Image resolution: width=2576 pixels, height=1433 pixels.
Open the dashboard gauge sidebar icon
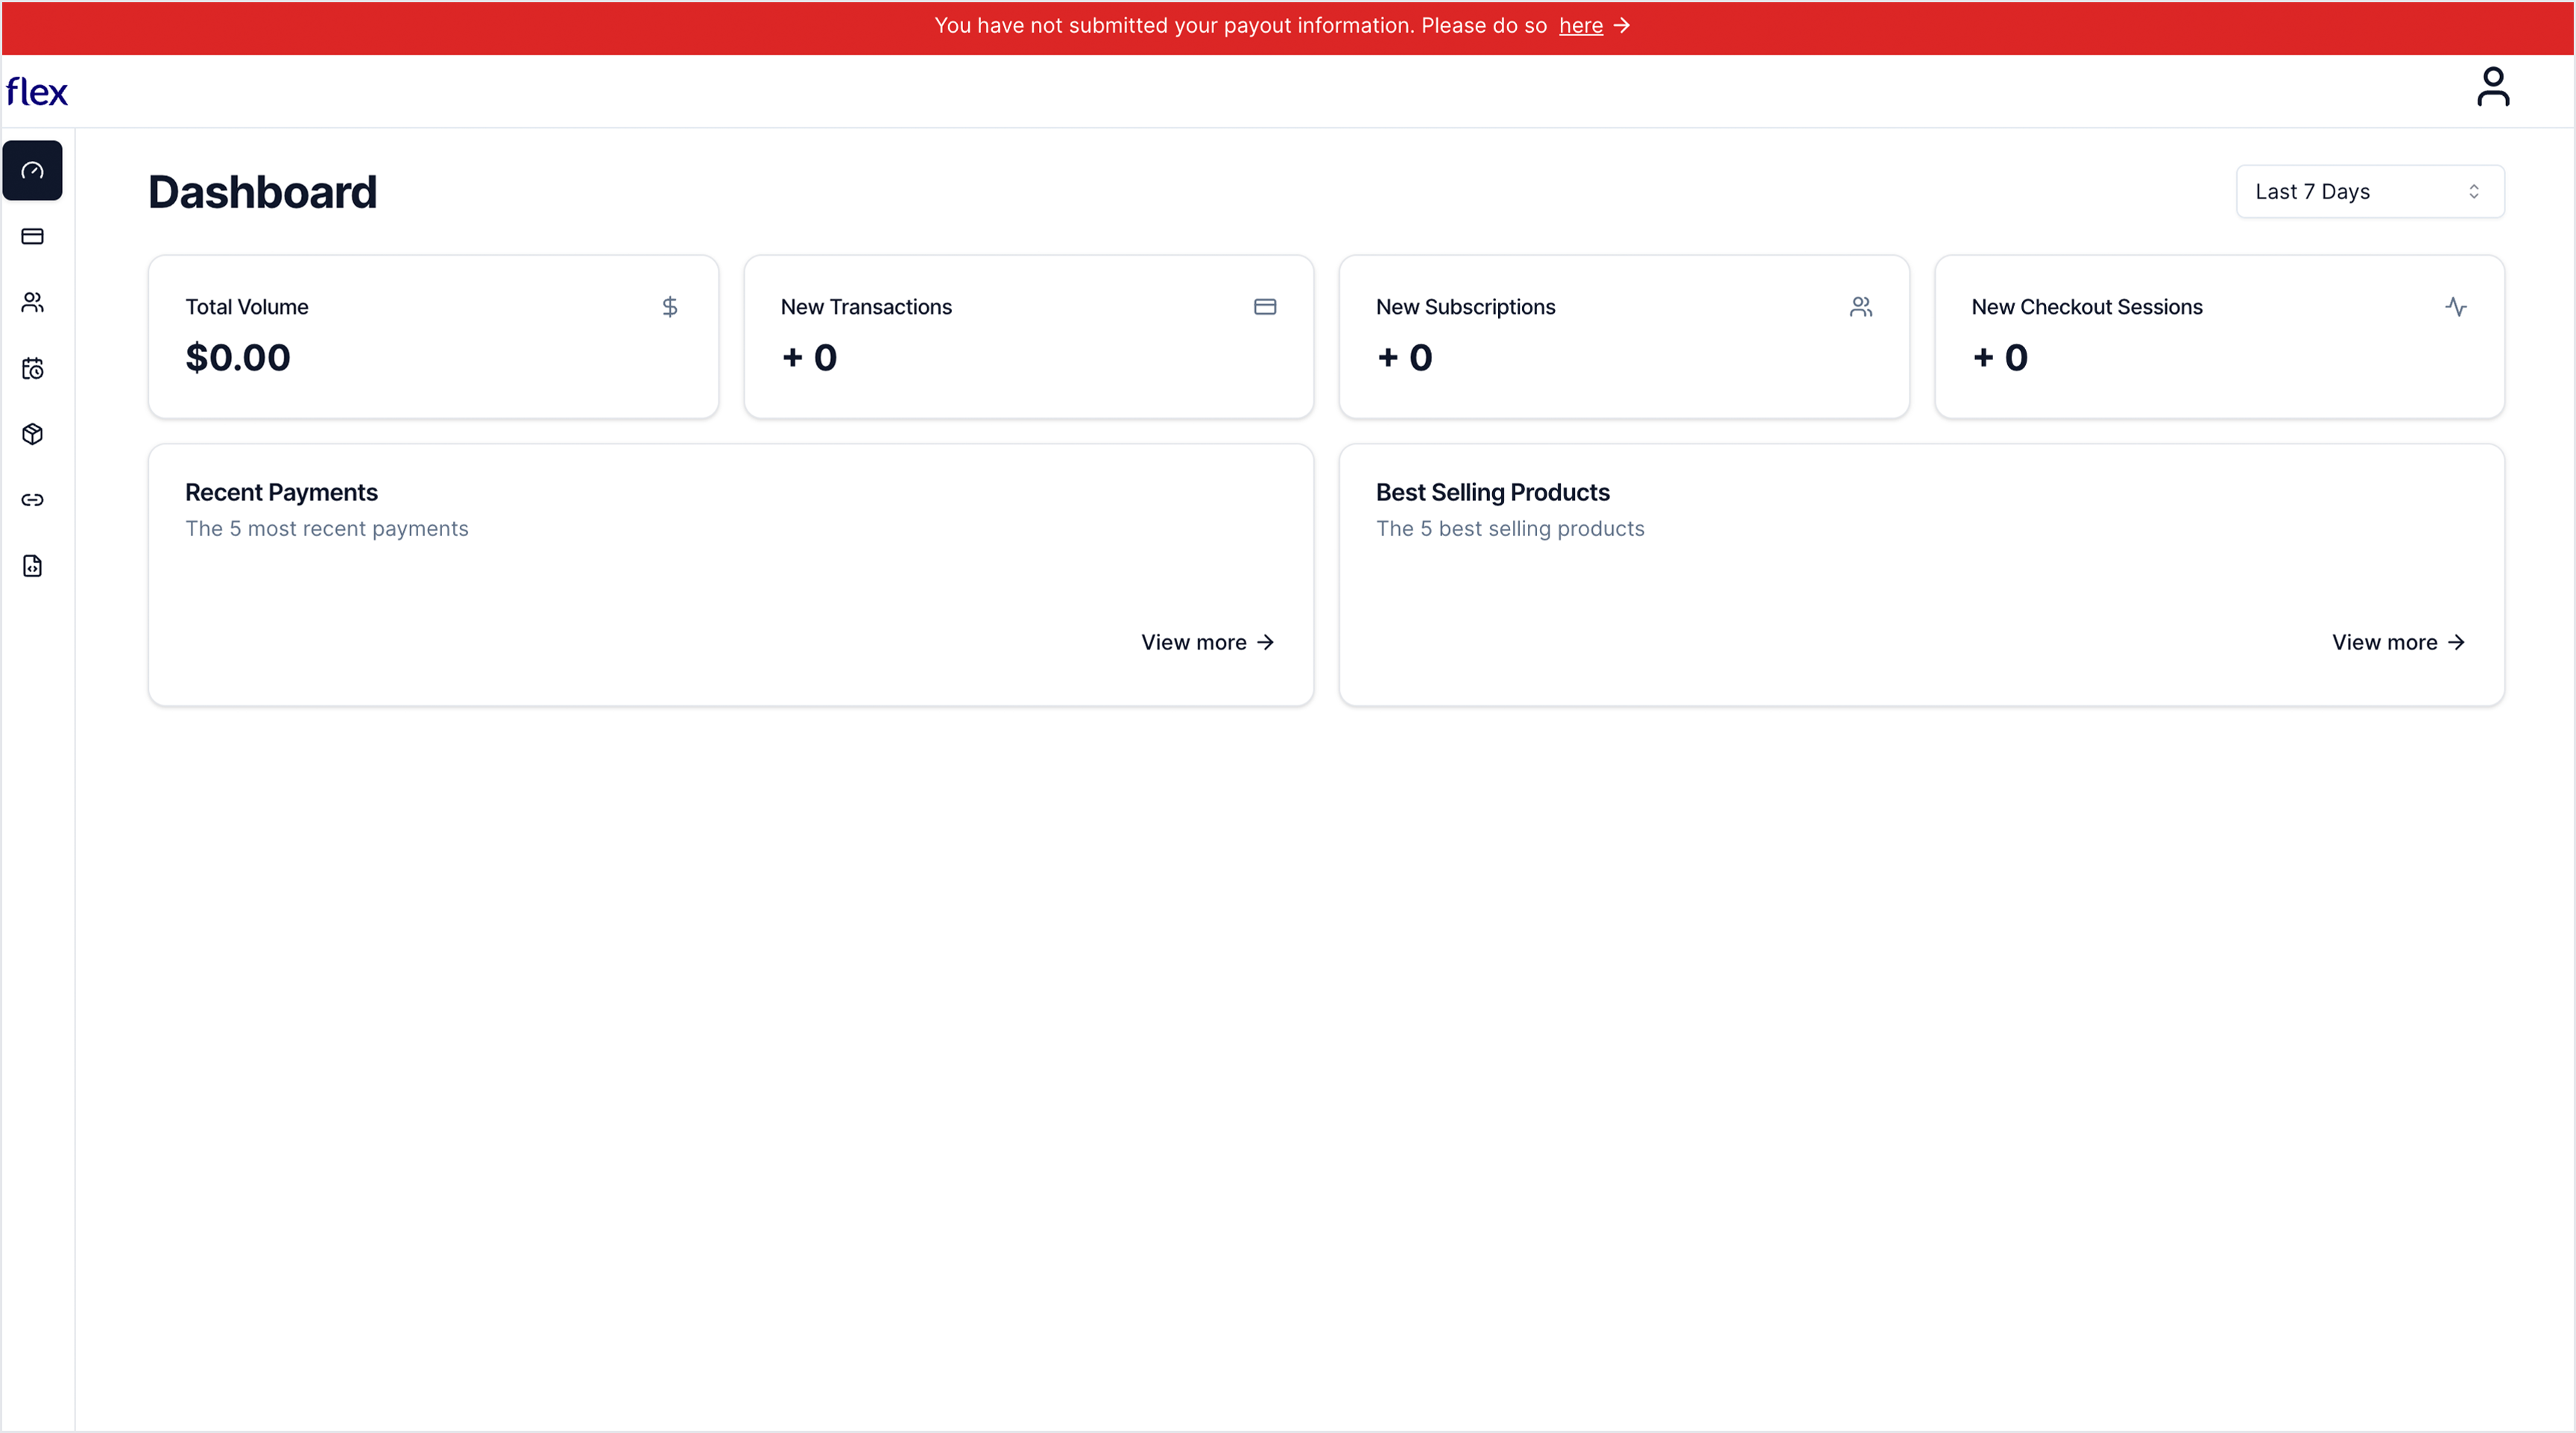[x=32, y=171]
